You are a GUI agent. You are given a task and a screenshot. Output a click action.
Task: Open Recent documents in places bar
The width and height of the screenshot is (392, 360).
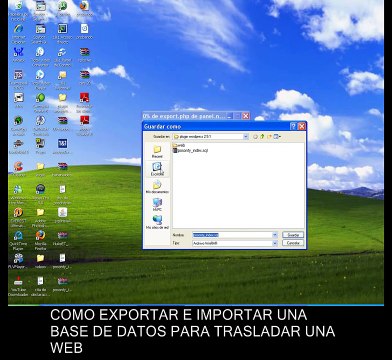coord(157,151)
